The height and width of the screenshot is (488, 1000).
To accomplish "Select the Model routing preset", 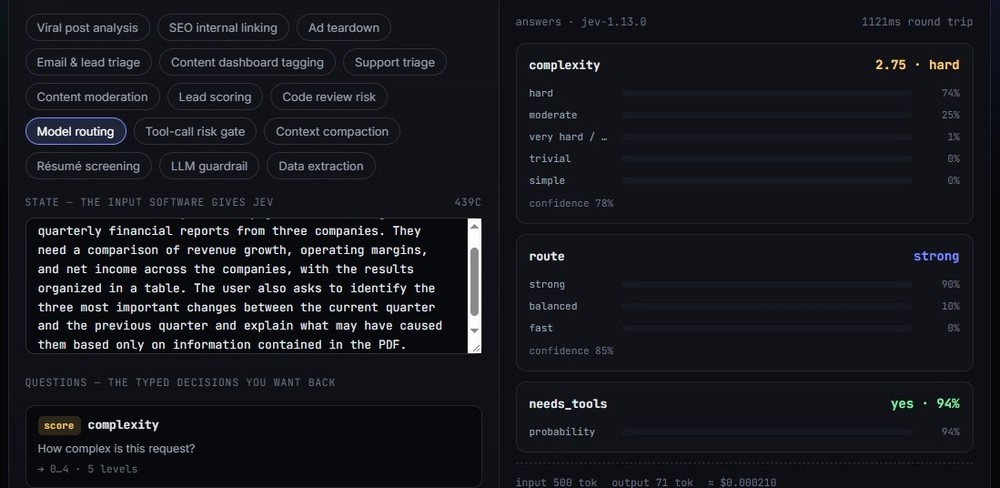I will pos(75,131).
